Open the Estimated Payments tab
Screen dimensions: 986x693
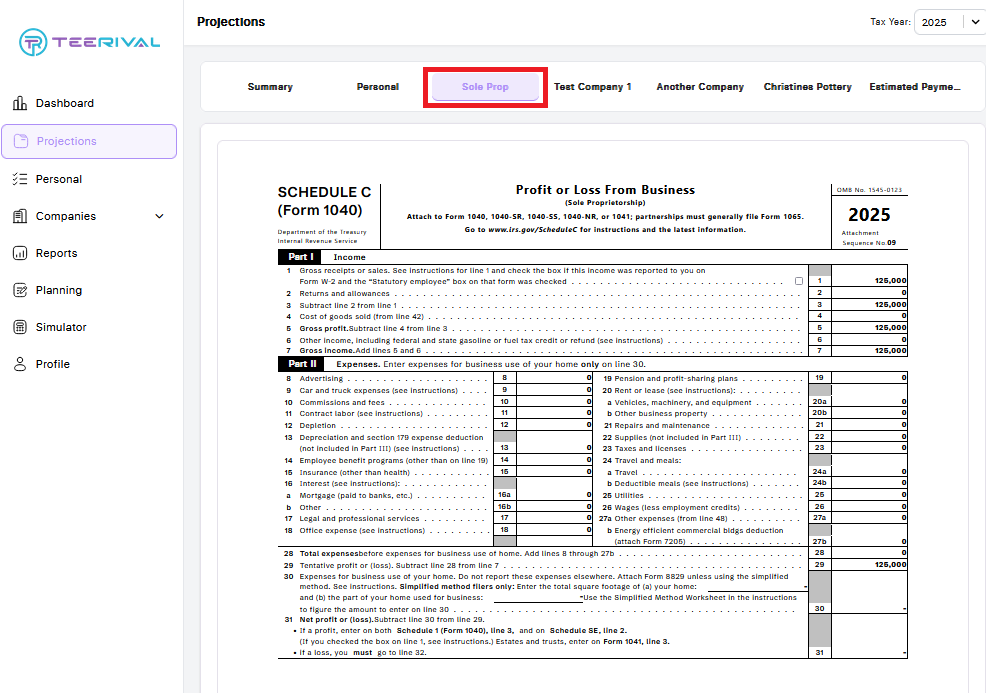[x=915, y=87]
